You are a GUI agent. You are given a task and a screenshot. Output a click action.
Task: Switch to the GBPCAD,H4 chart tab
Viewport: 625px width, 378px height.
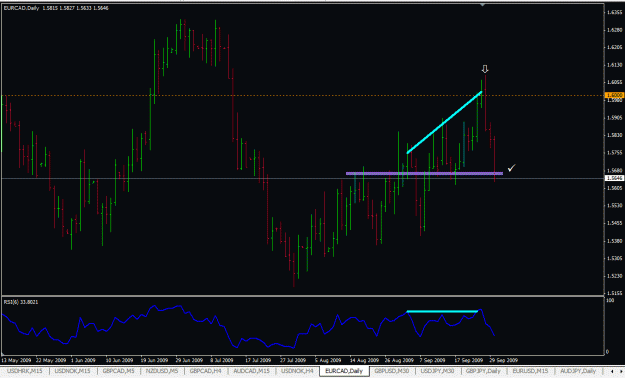pos(205,371)
